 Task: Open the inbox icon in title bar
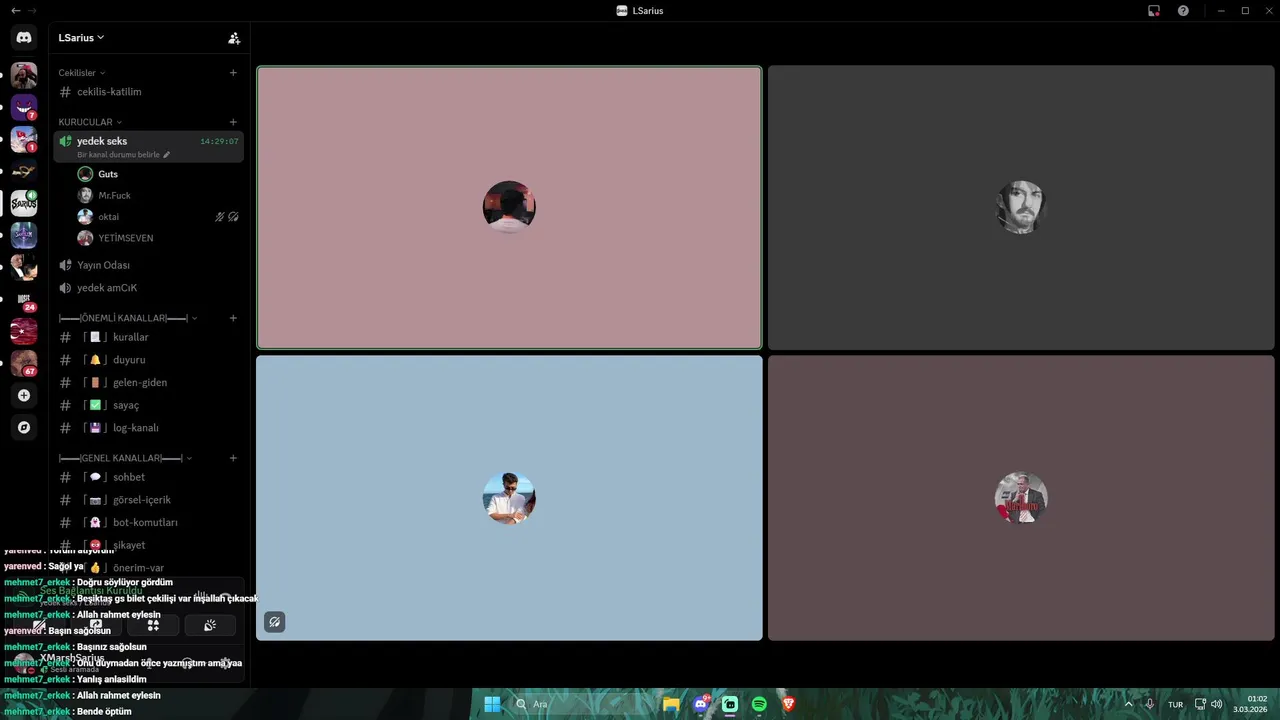click(x=1154, y=11)
